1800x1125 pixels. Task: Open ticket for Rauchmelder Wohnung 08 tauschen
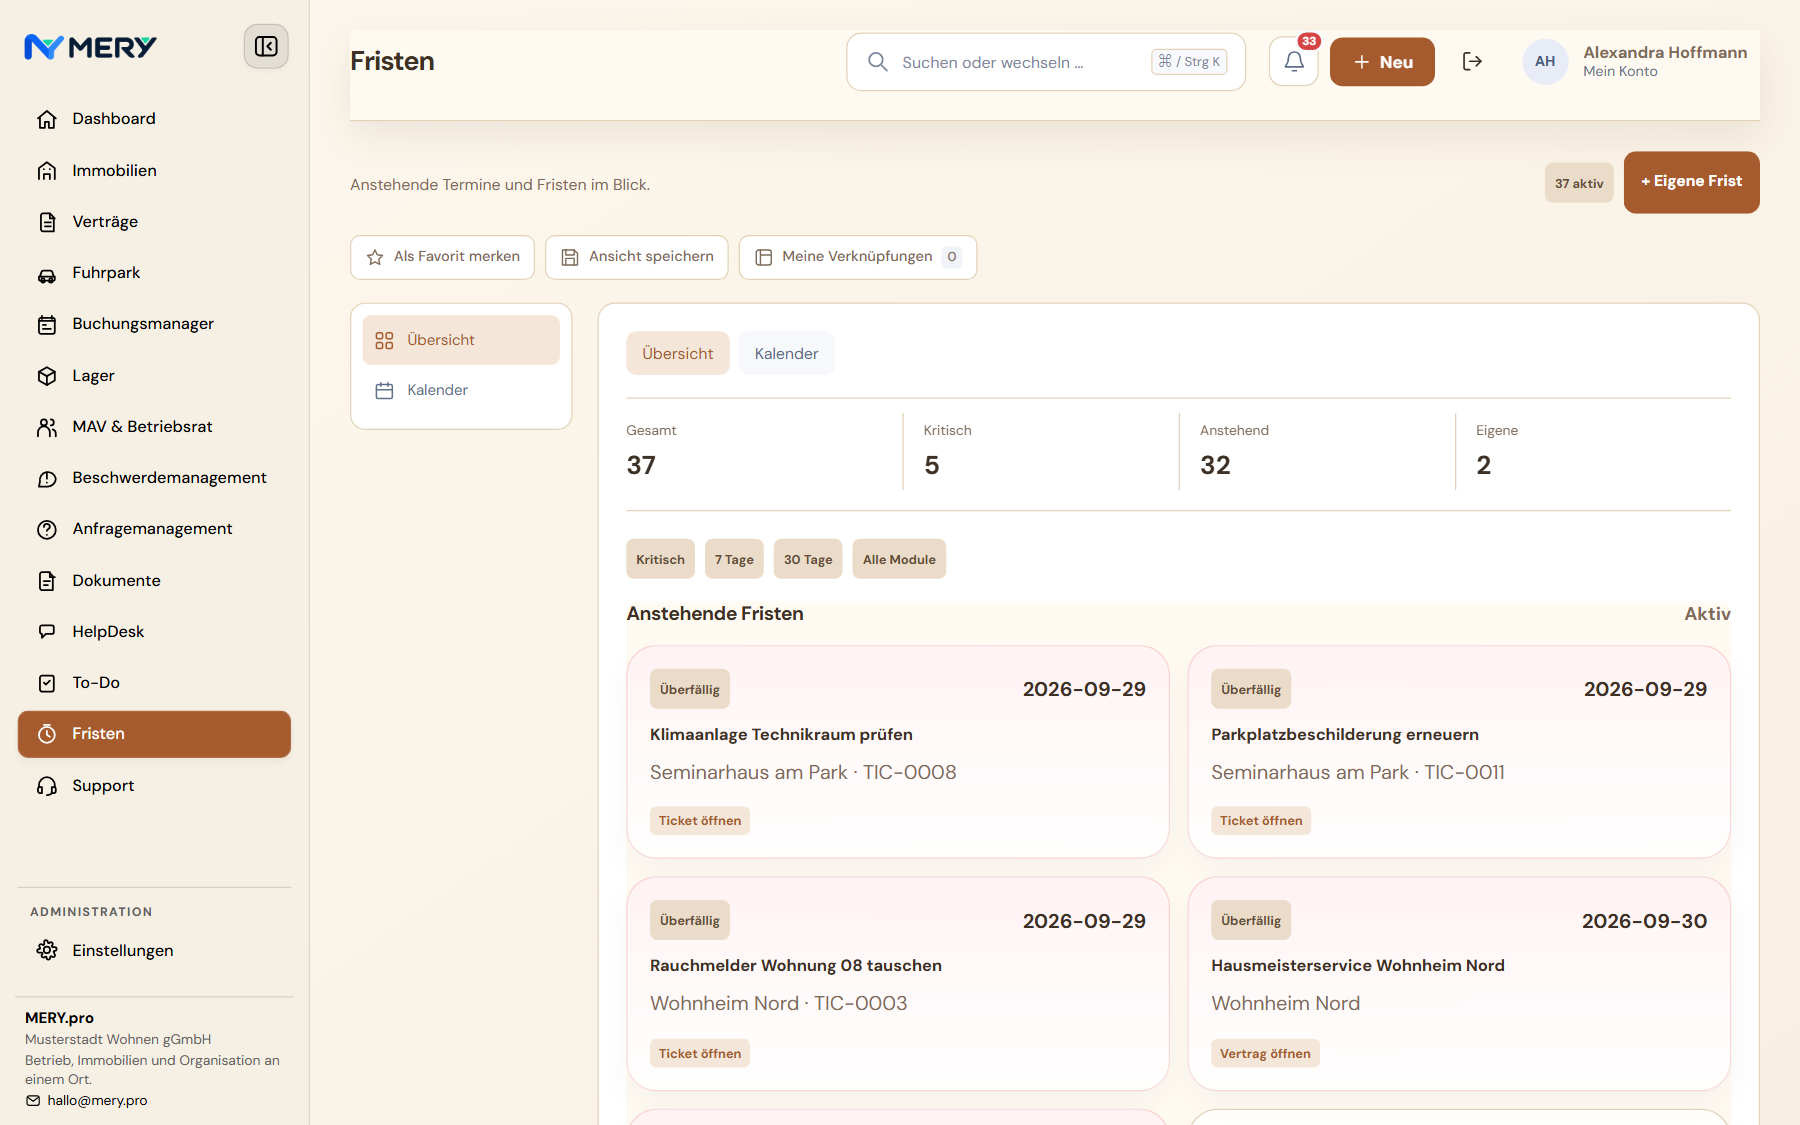click(700, 1054)
